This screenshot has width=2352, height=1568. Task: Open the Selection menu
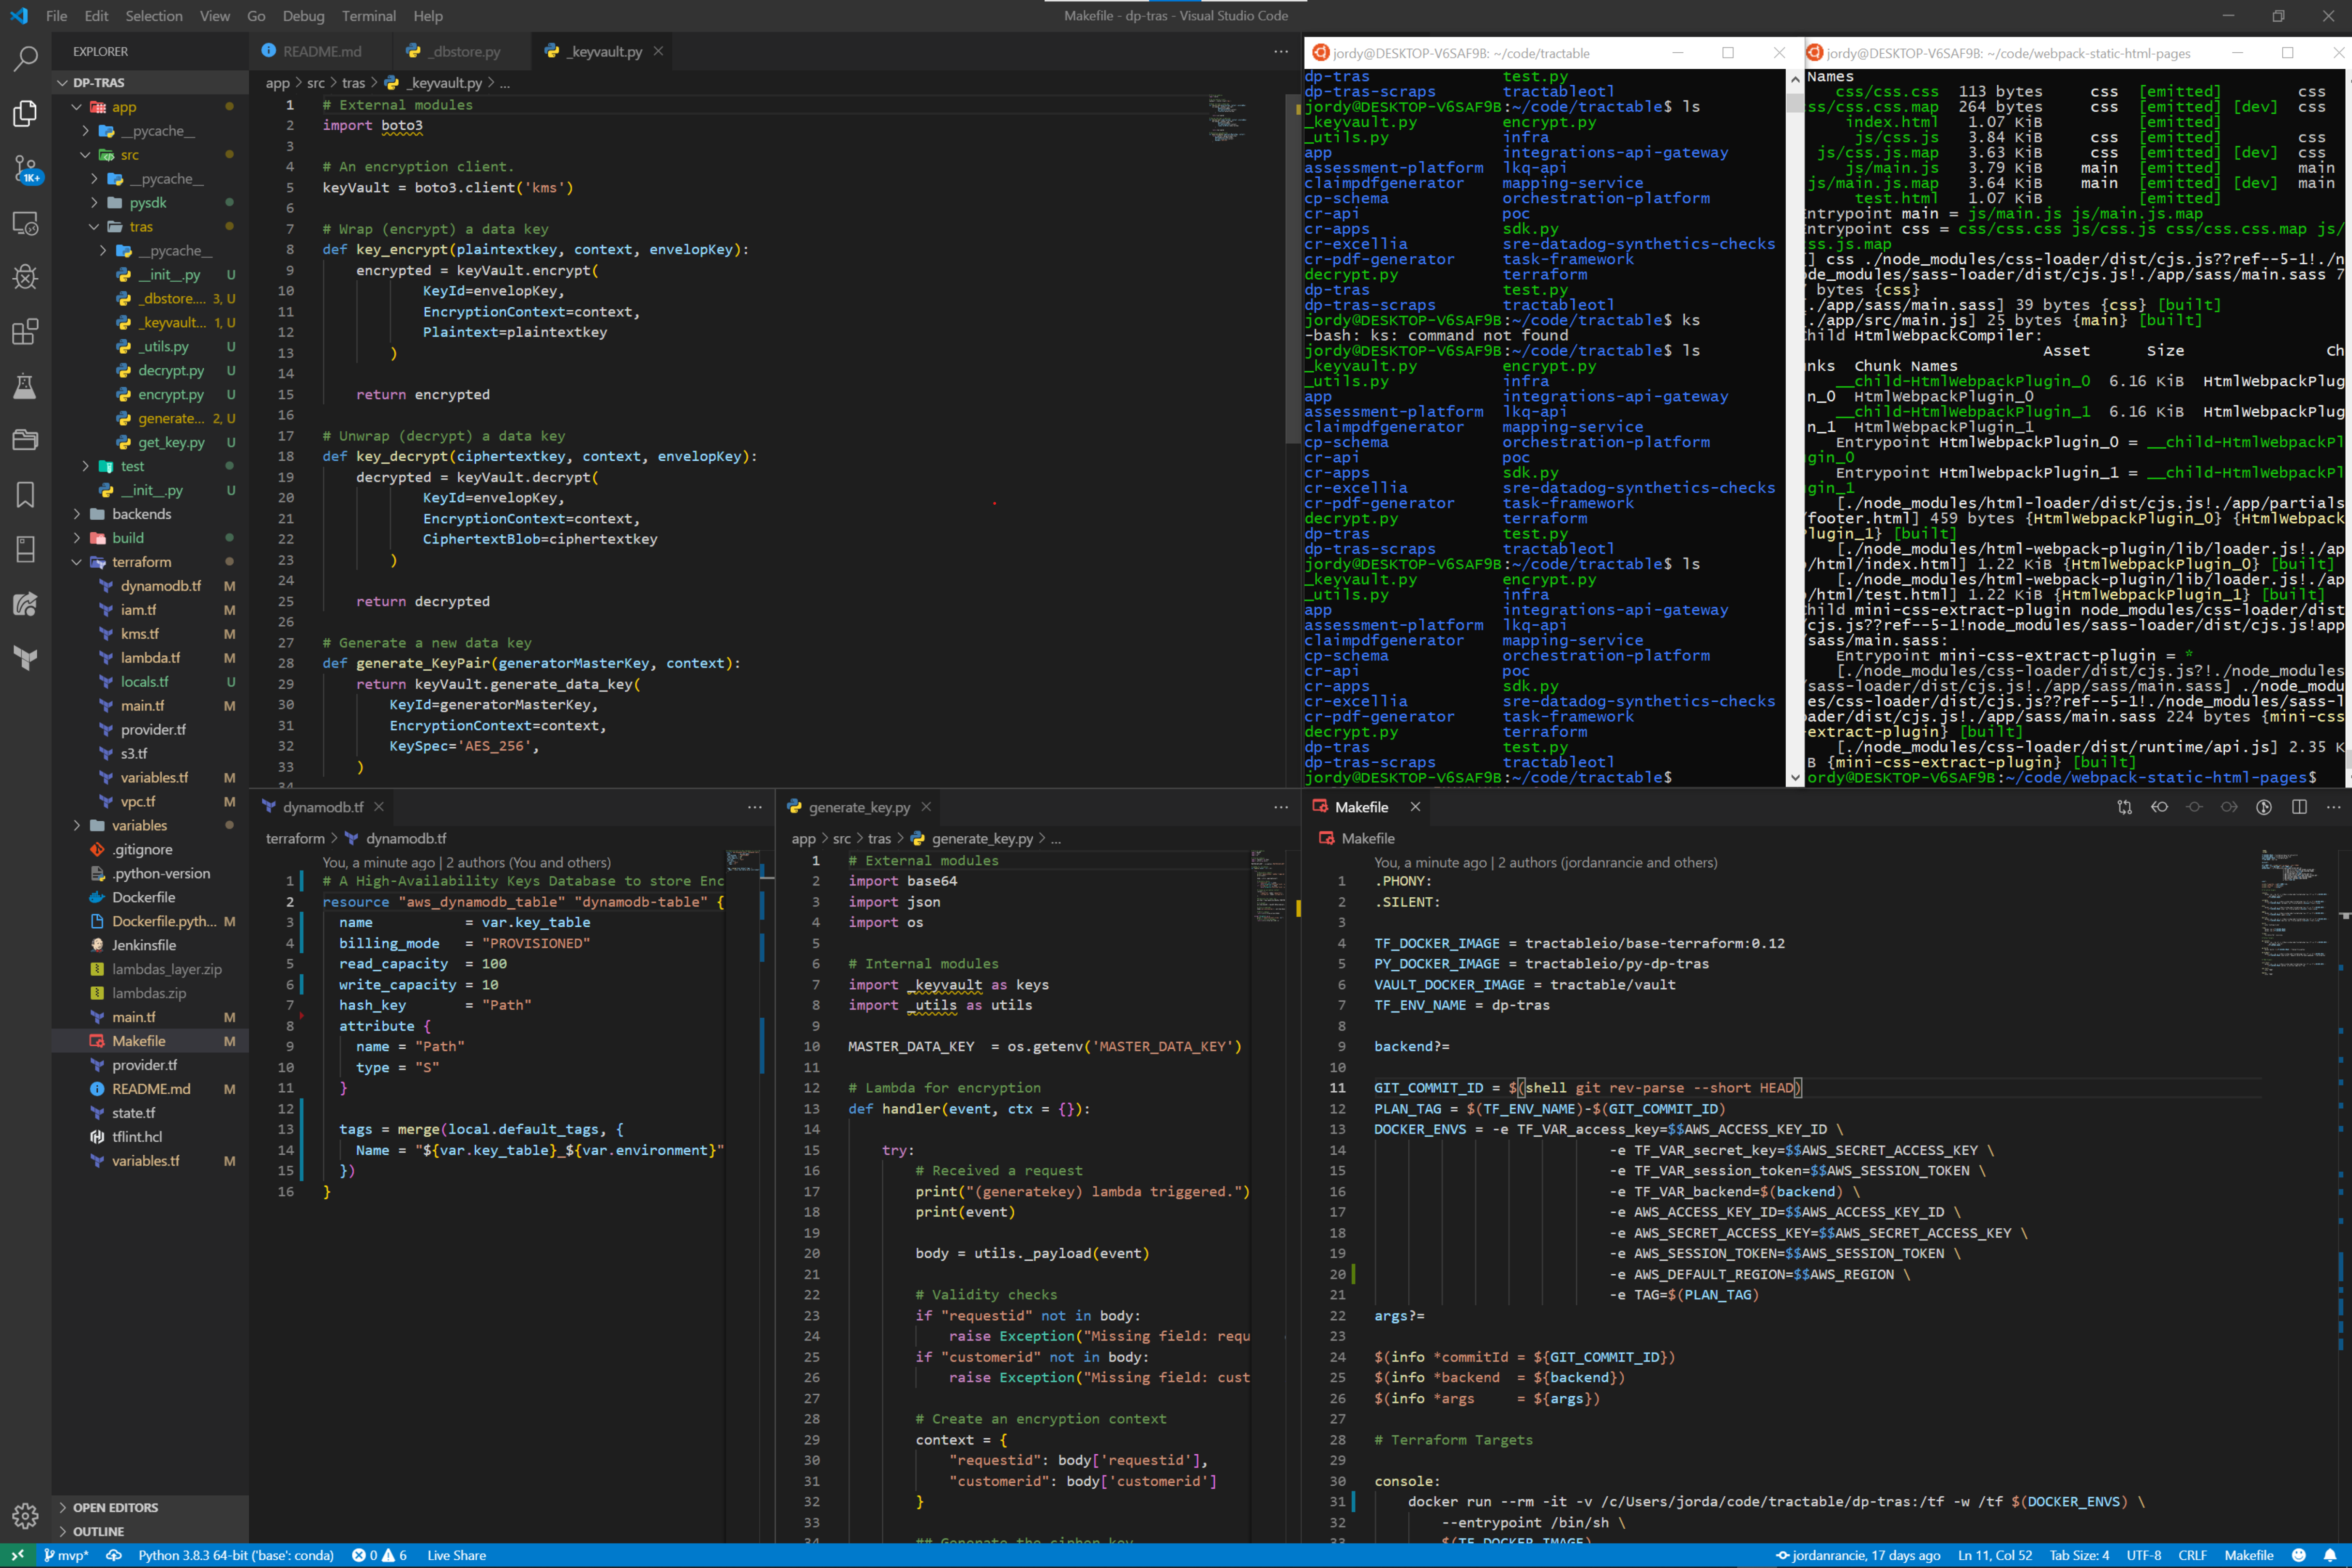[154, 16]
